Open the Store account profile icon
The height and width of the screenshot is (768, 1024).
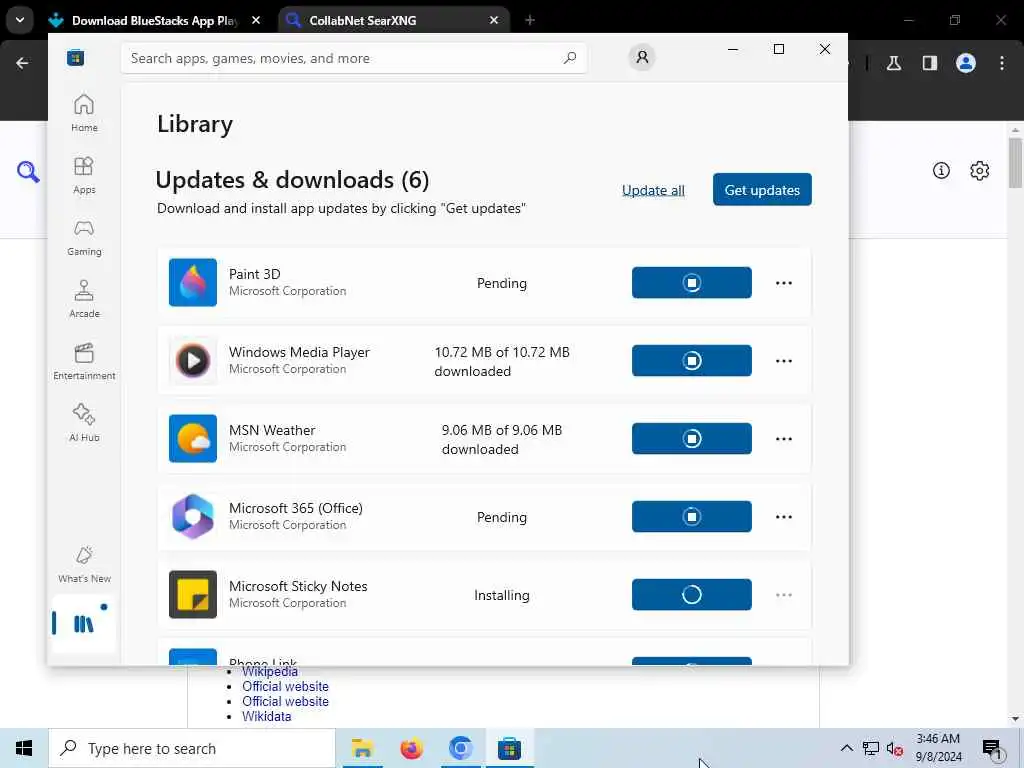(642, 57)
